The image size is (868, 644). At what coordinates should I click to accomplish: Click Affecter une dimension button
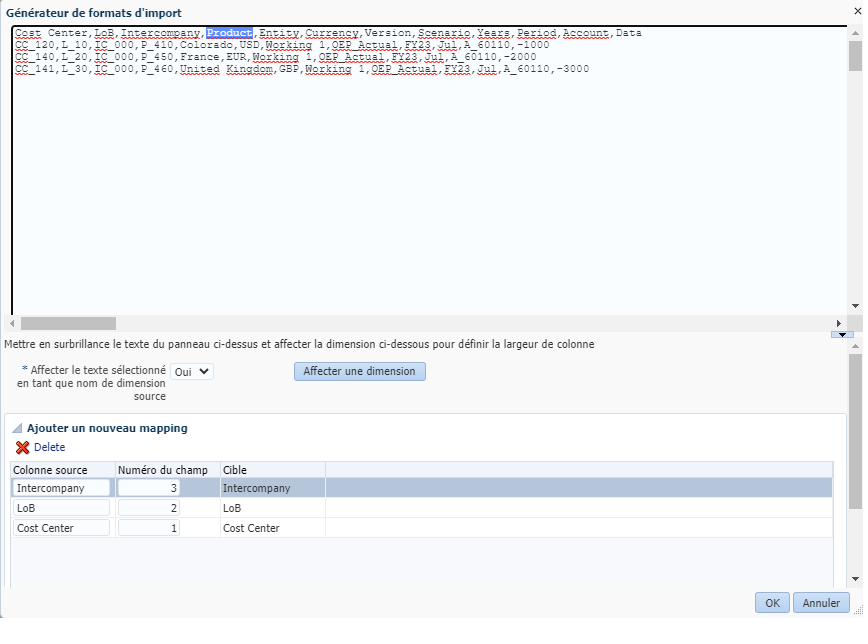(x=359, y=371)
